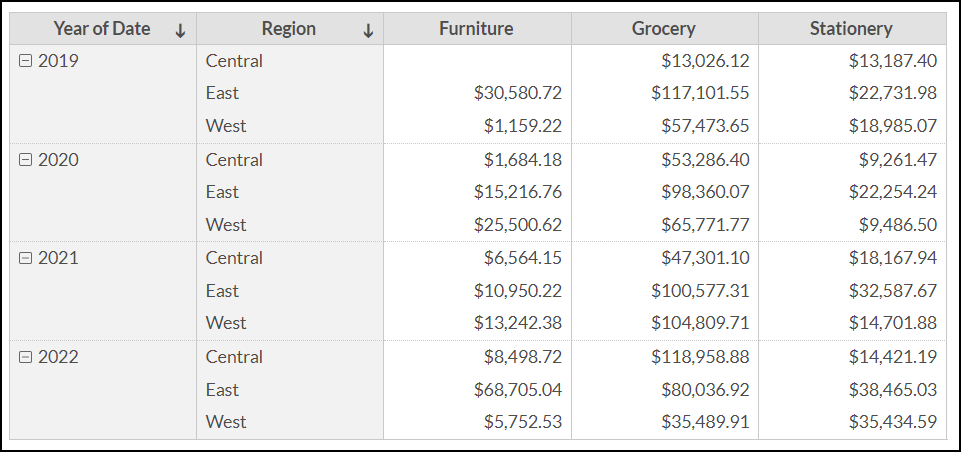The image size is (961, 452).
Task: Click the Year of Date header label
Action: 102,29
